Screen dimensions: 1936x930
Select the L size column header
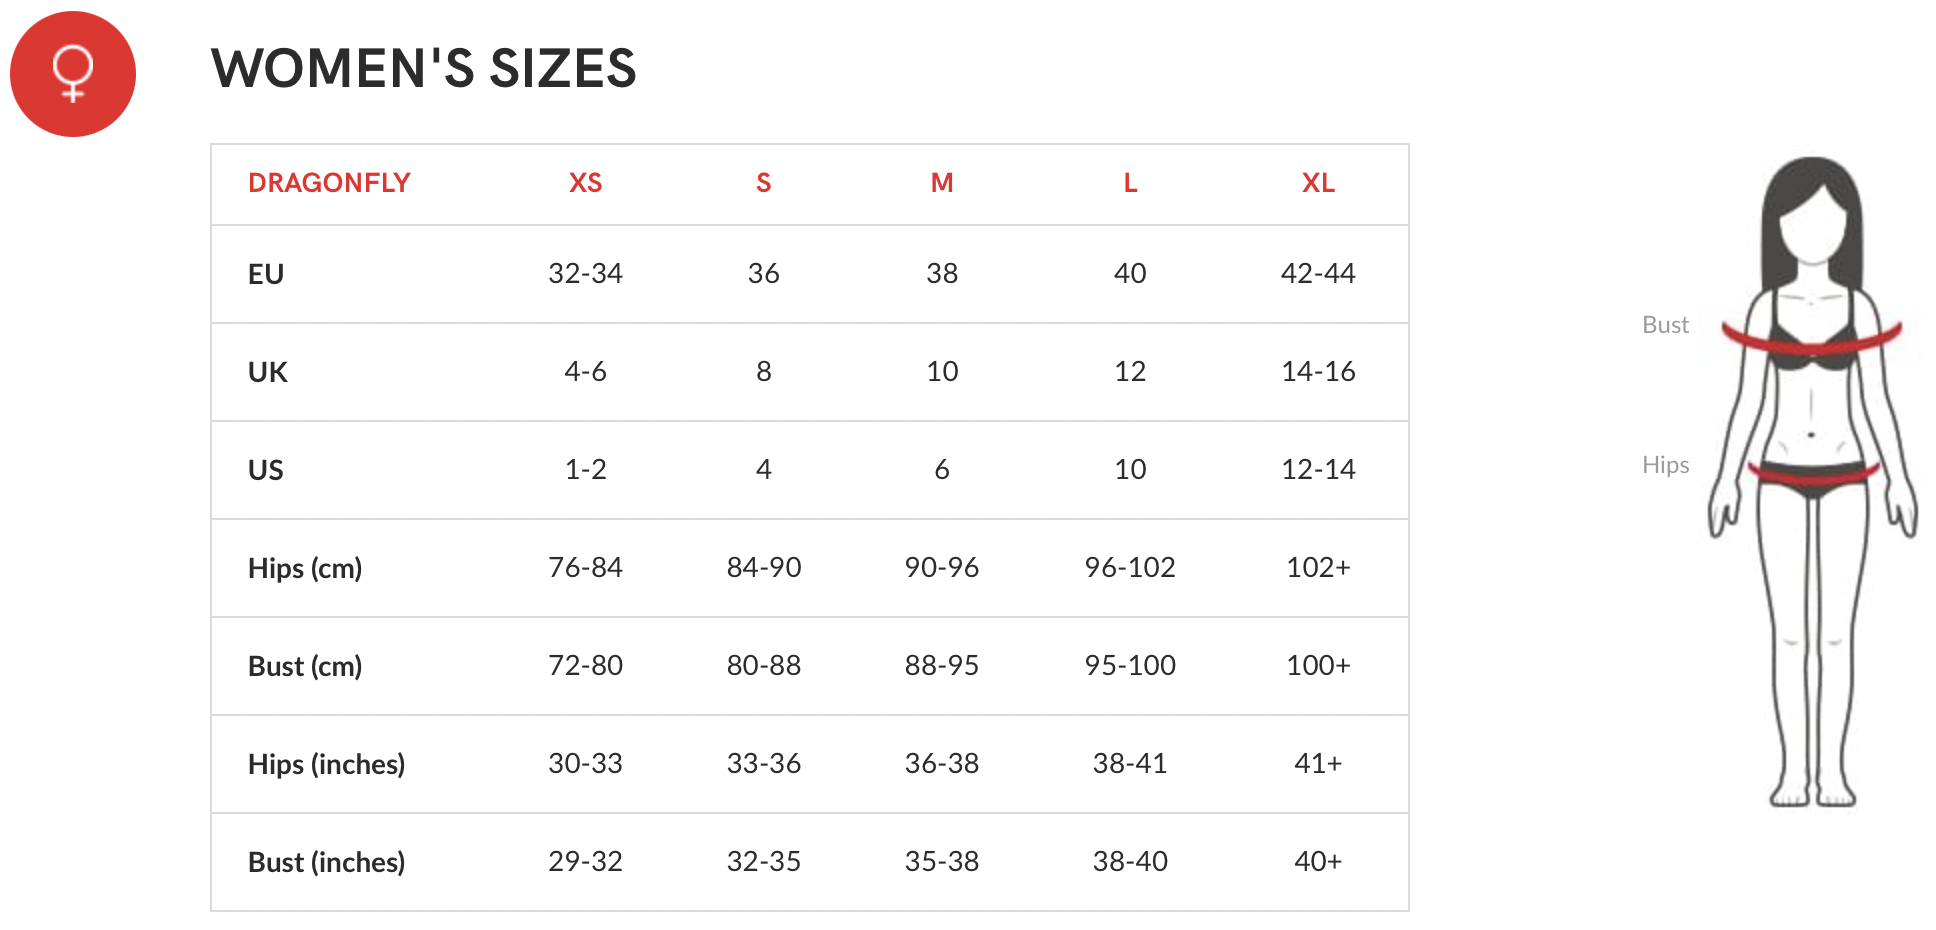click(1130, 183)
